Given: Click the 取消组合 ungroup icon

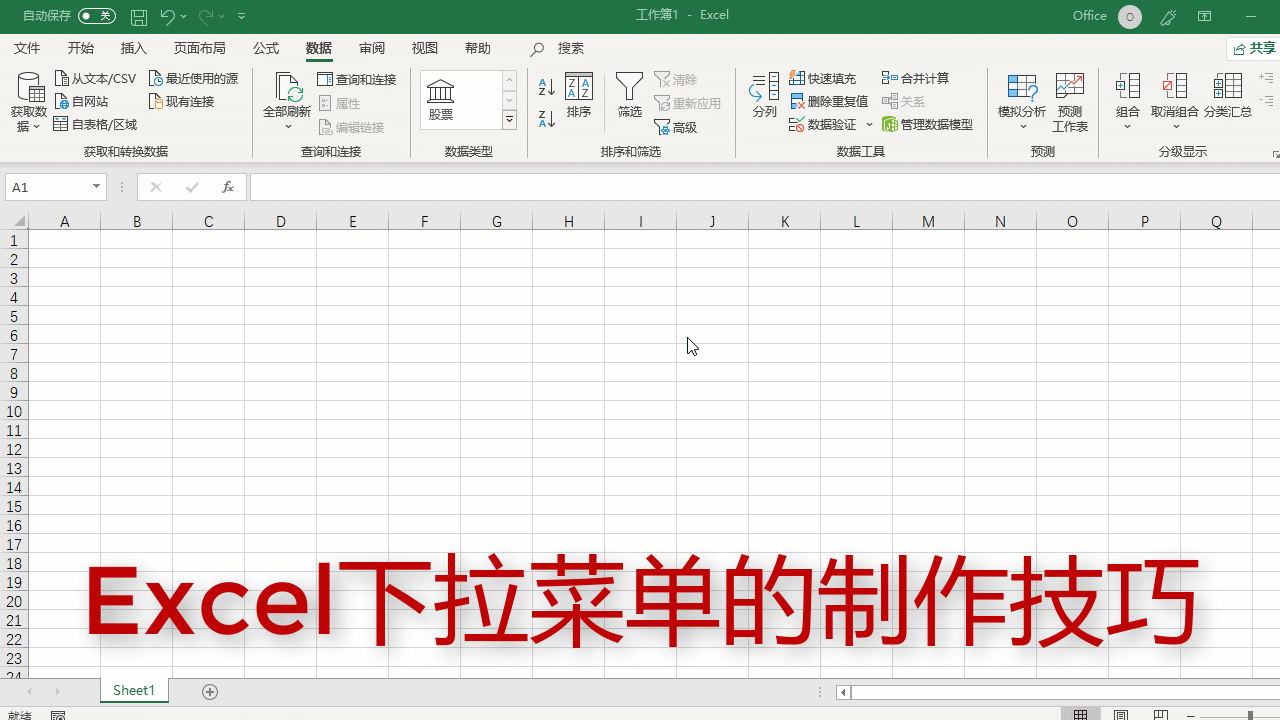Looking at the screenshot, I should click(1175, 86).
